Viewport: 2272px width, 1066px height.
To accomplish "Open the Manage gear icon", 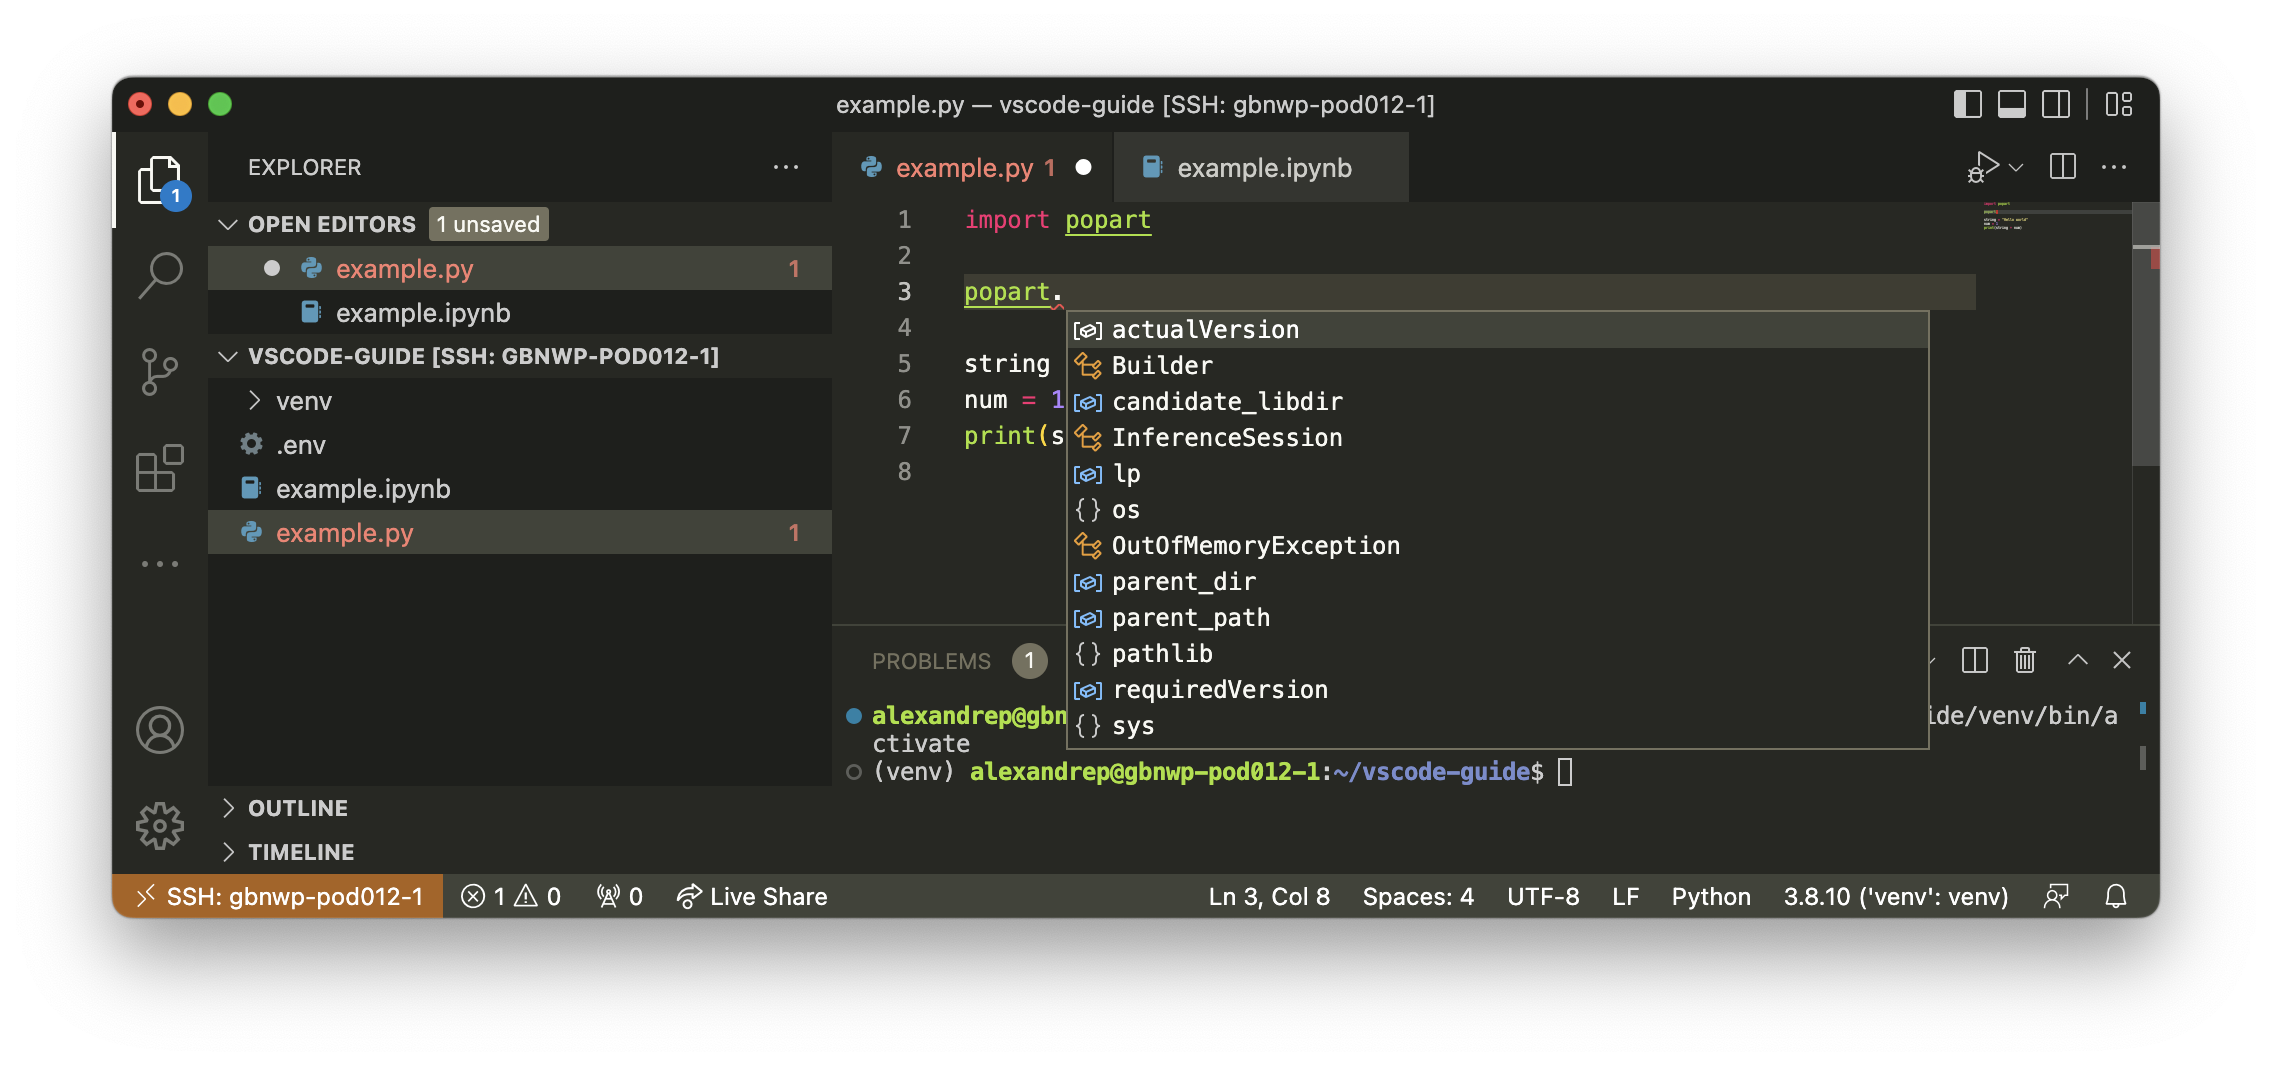I will tap(159, 826).
